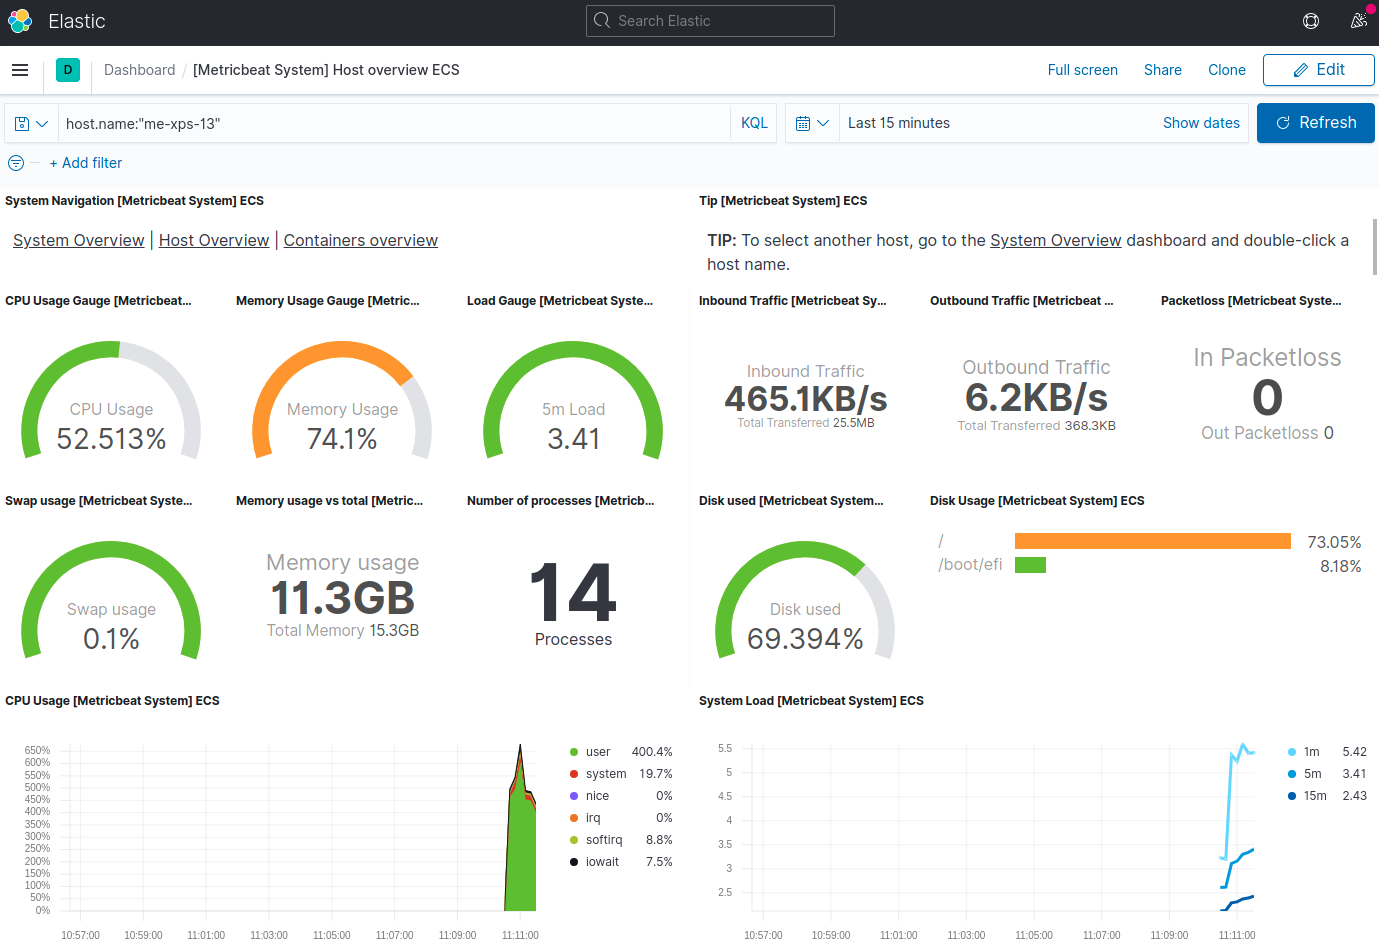Click the green /boot/efi usage bar
1379x942 pixels.
point(1030,565)
